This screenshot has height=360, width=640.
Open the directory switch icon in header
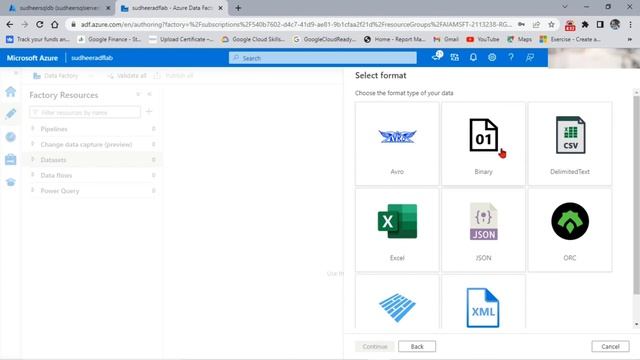(x=454, y=58)
